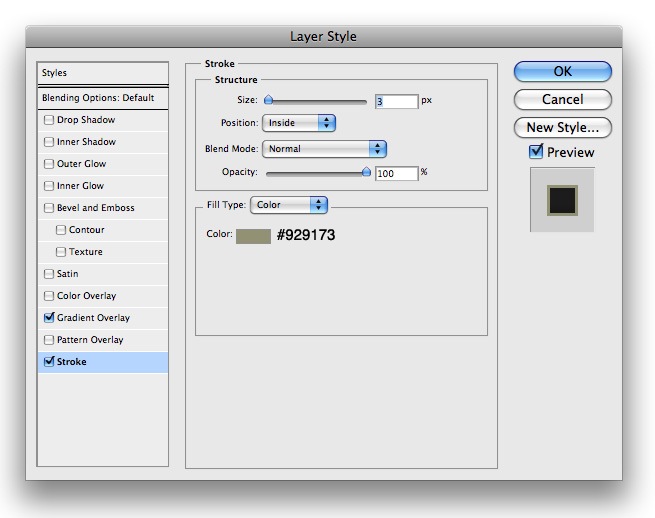Image resolution: width=655 pixels, height=518 pixels.
Task: Click the Size slider handle
Action: click(x=268, y=100)
